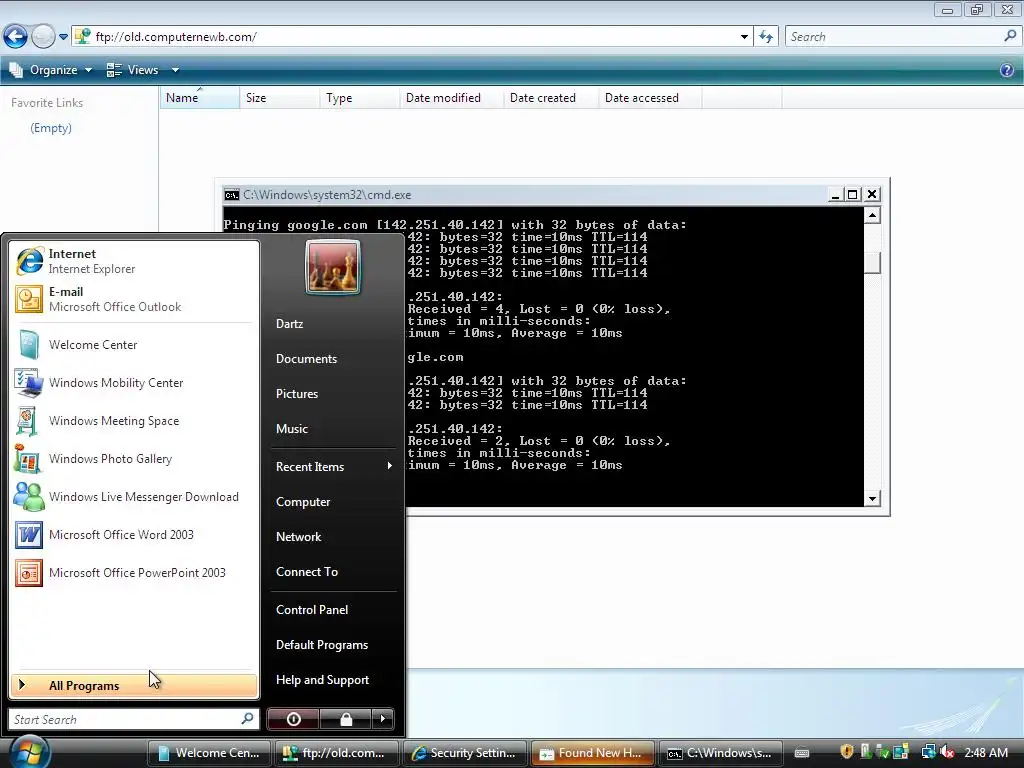Click the security shield alert tray icon

(847, 752)
